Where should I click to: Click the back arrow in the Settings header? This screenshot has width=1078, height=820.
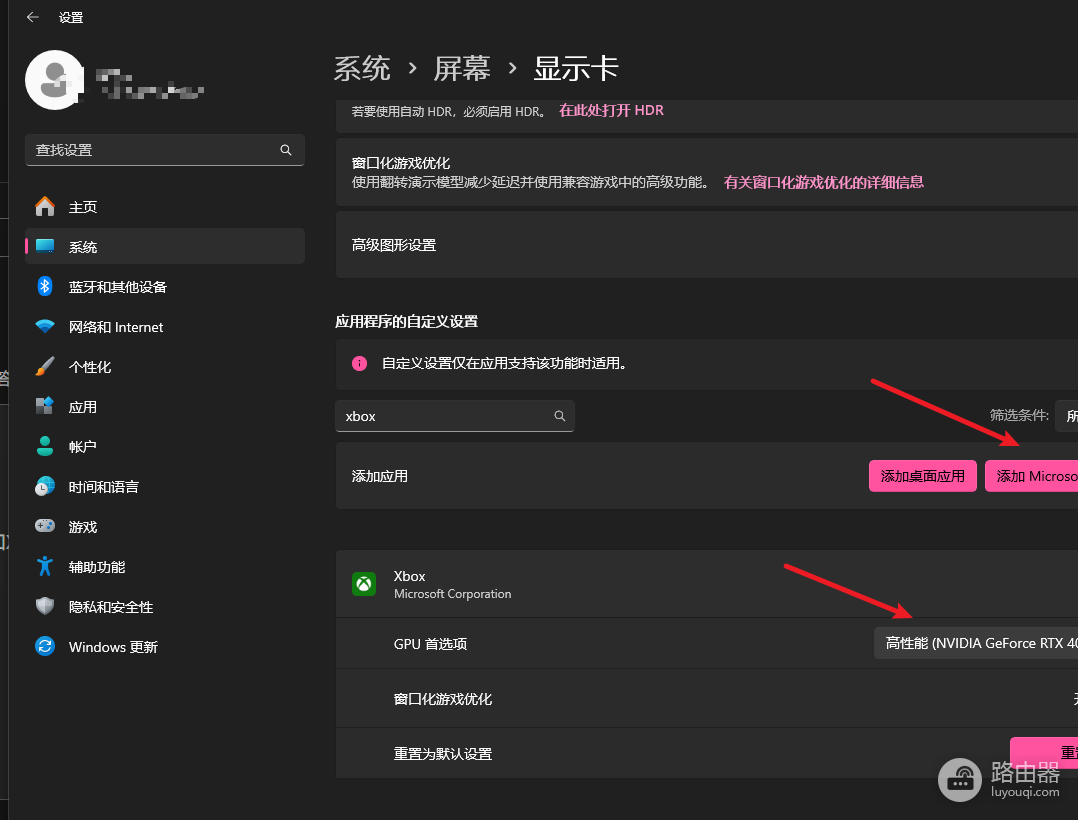(x=32, y=17)
